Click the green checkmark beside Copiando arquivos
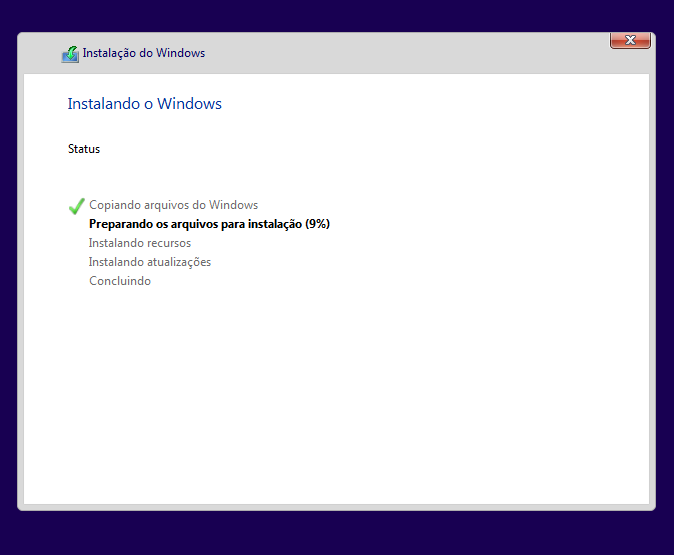 [x=77, y=206]
